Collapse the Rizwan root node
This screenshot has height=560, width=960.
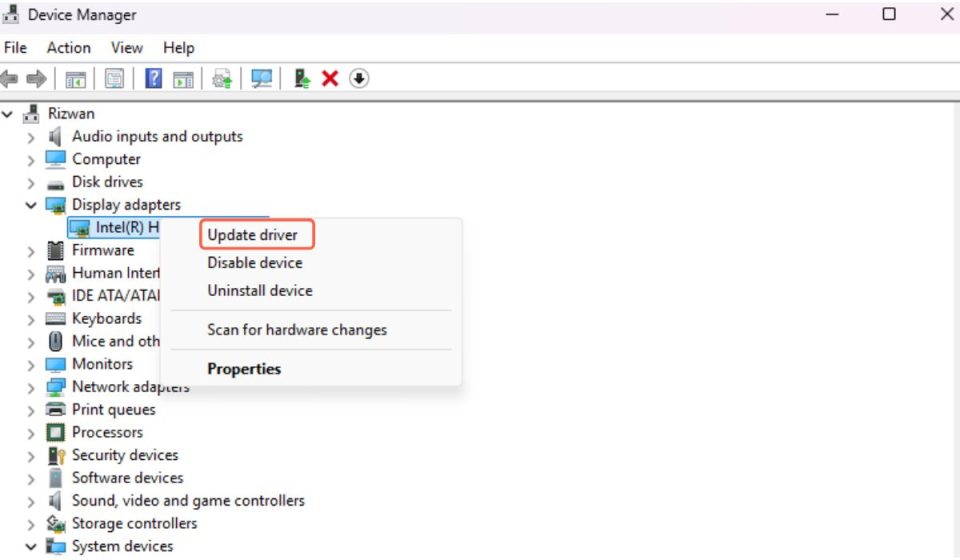tap(7, 114)
